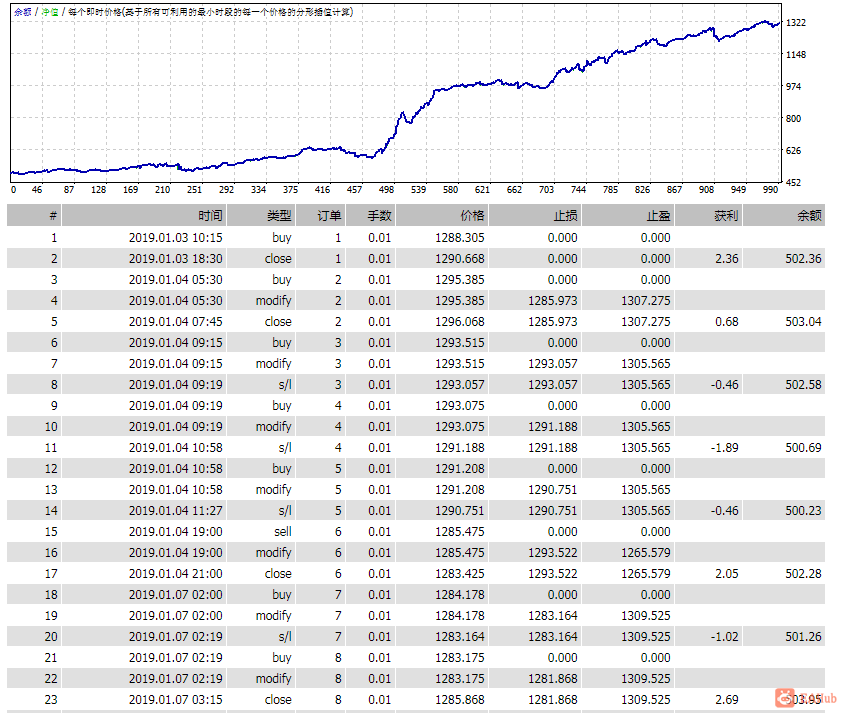Click profit value -1.89
This screenshot has height=713, width=846.
724,448
